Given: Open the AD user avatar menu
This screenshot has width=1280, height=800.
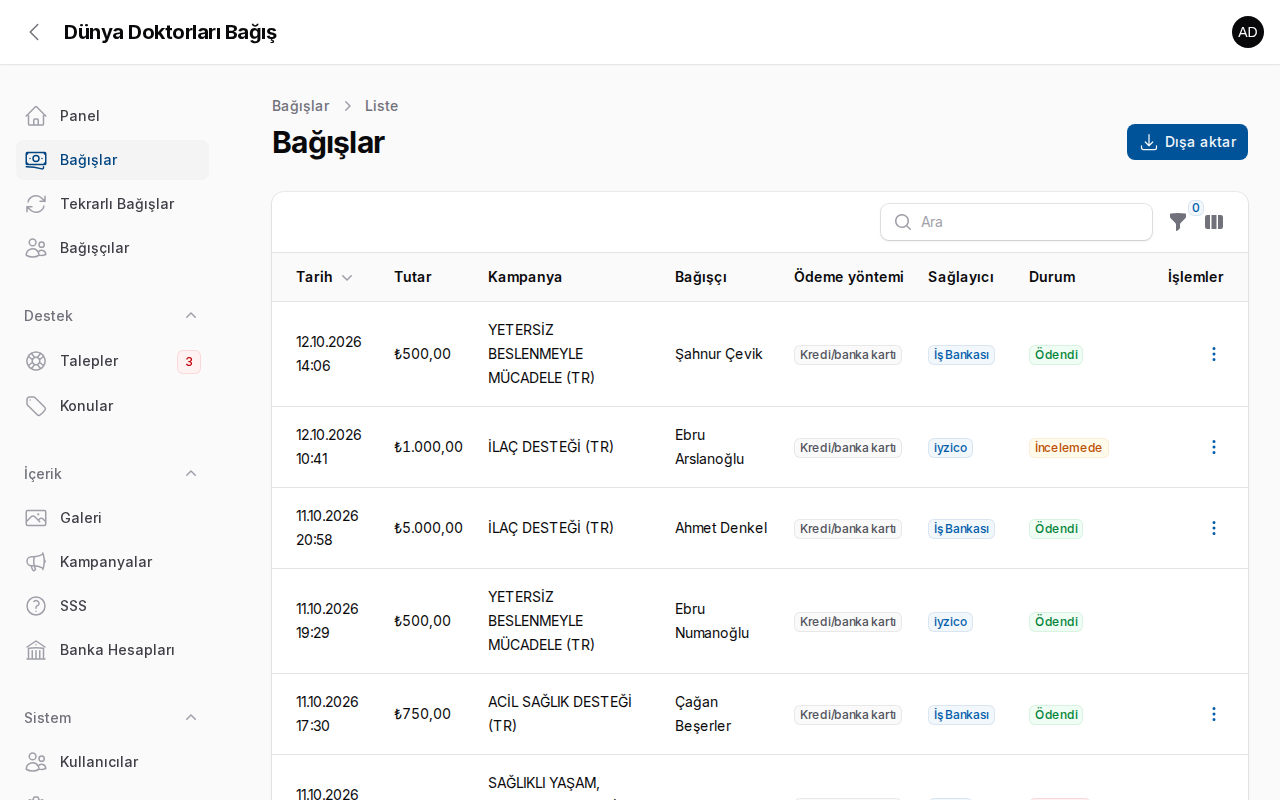Looking at the screenshot, I should pyautogui.click(x=1248, y=32).
